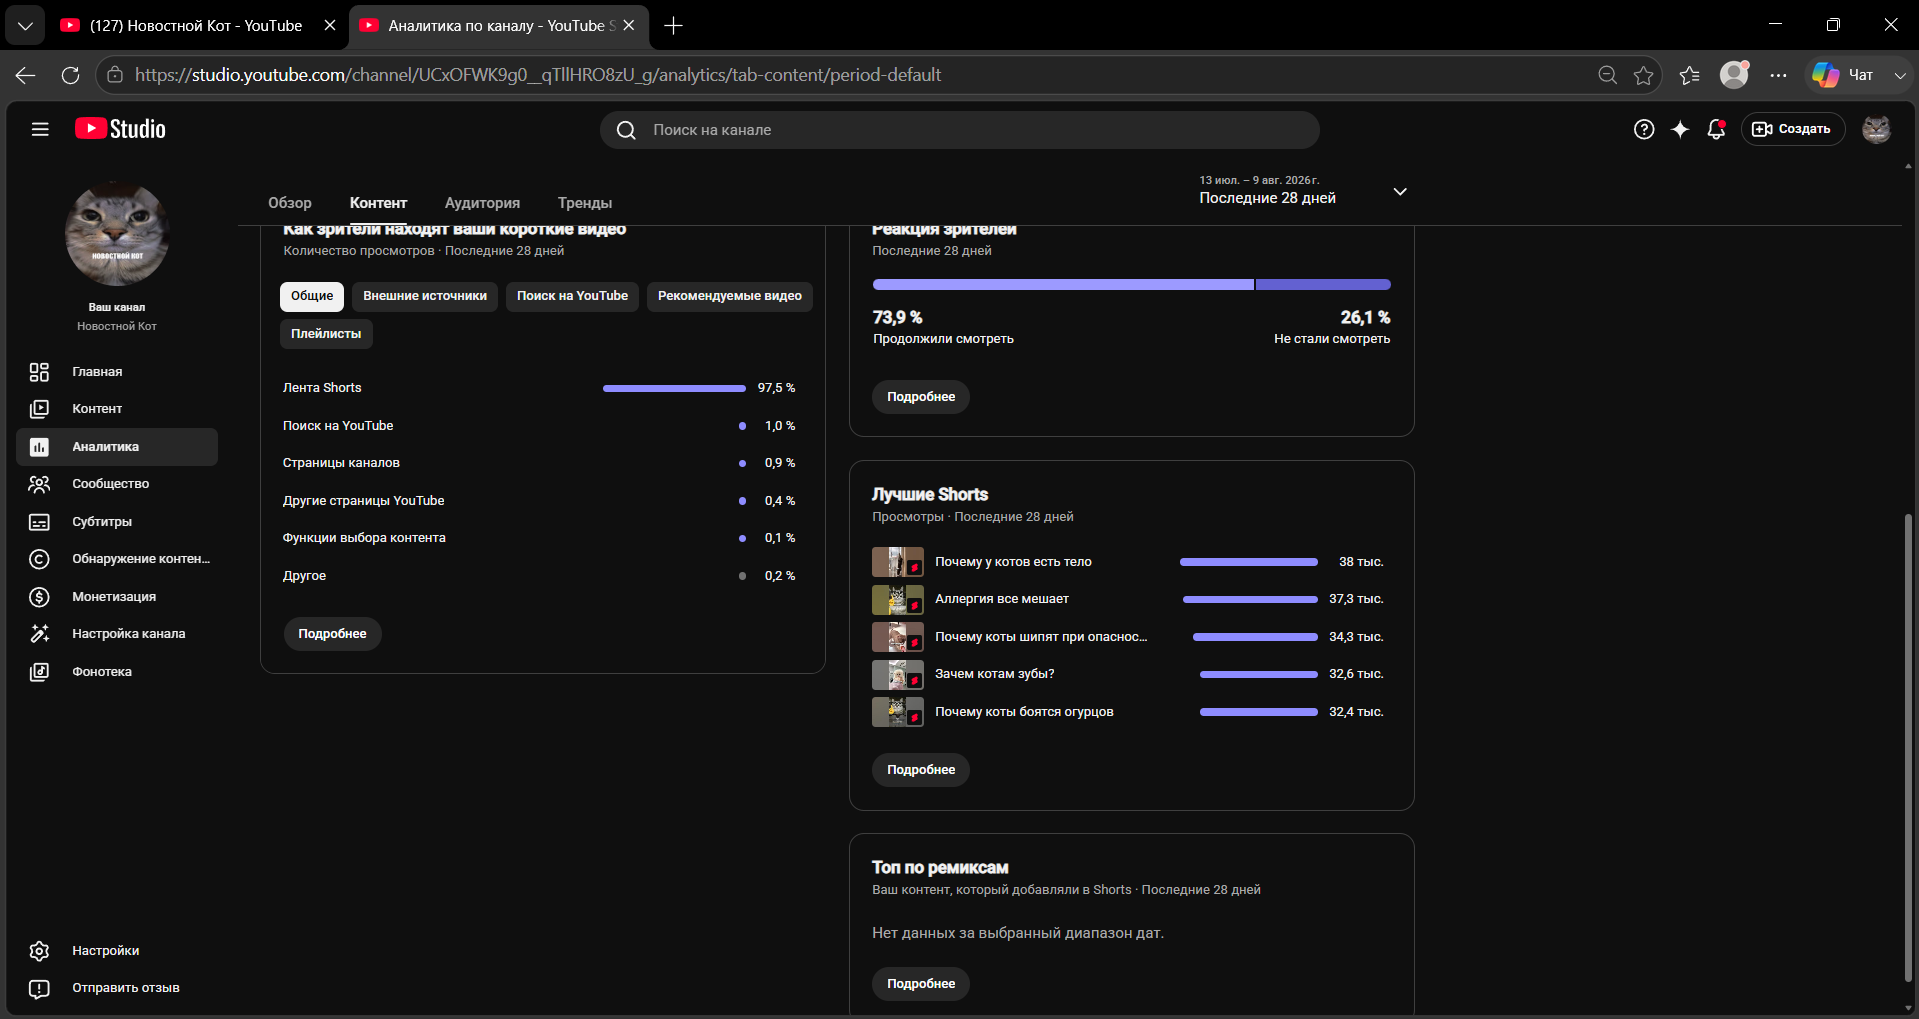
Task: Click the Лента Shorts percentage bar
Action: click(x=674, y=388)
